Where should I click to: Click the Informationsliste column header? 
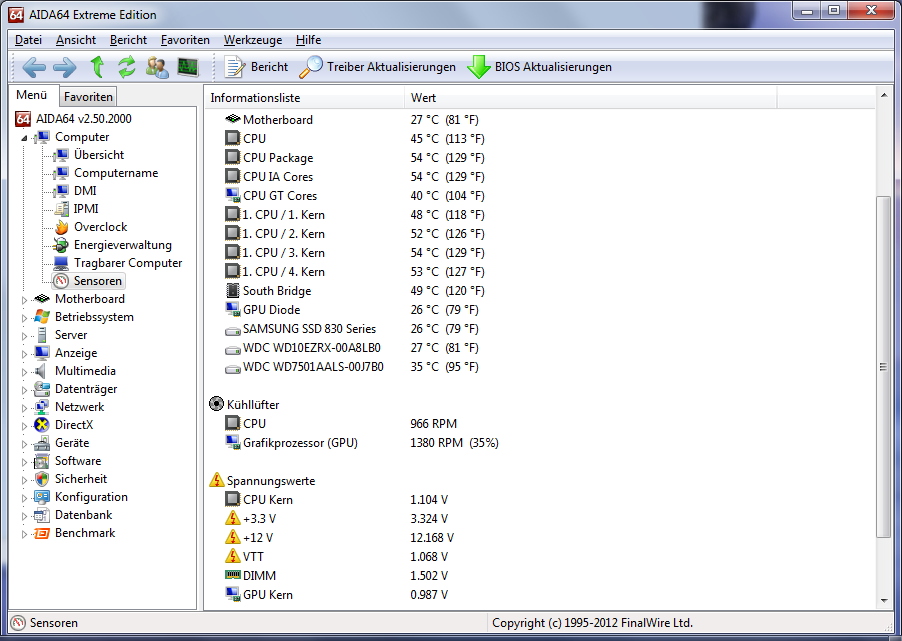click(304, 98)
